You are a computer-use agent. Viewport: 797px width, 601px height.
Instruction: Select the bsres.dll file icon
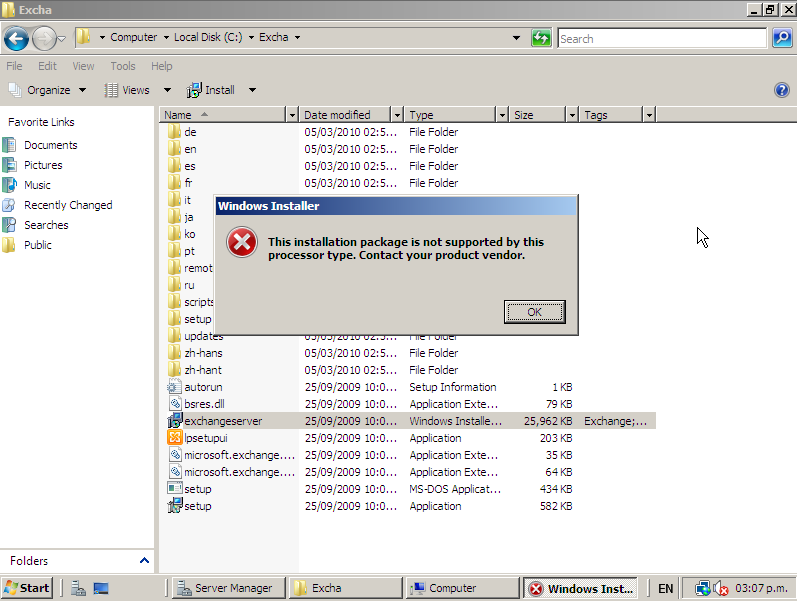pyautogui.click(x=175, y=404)
